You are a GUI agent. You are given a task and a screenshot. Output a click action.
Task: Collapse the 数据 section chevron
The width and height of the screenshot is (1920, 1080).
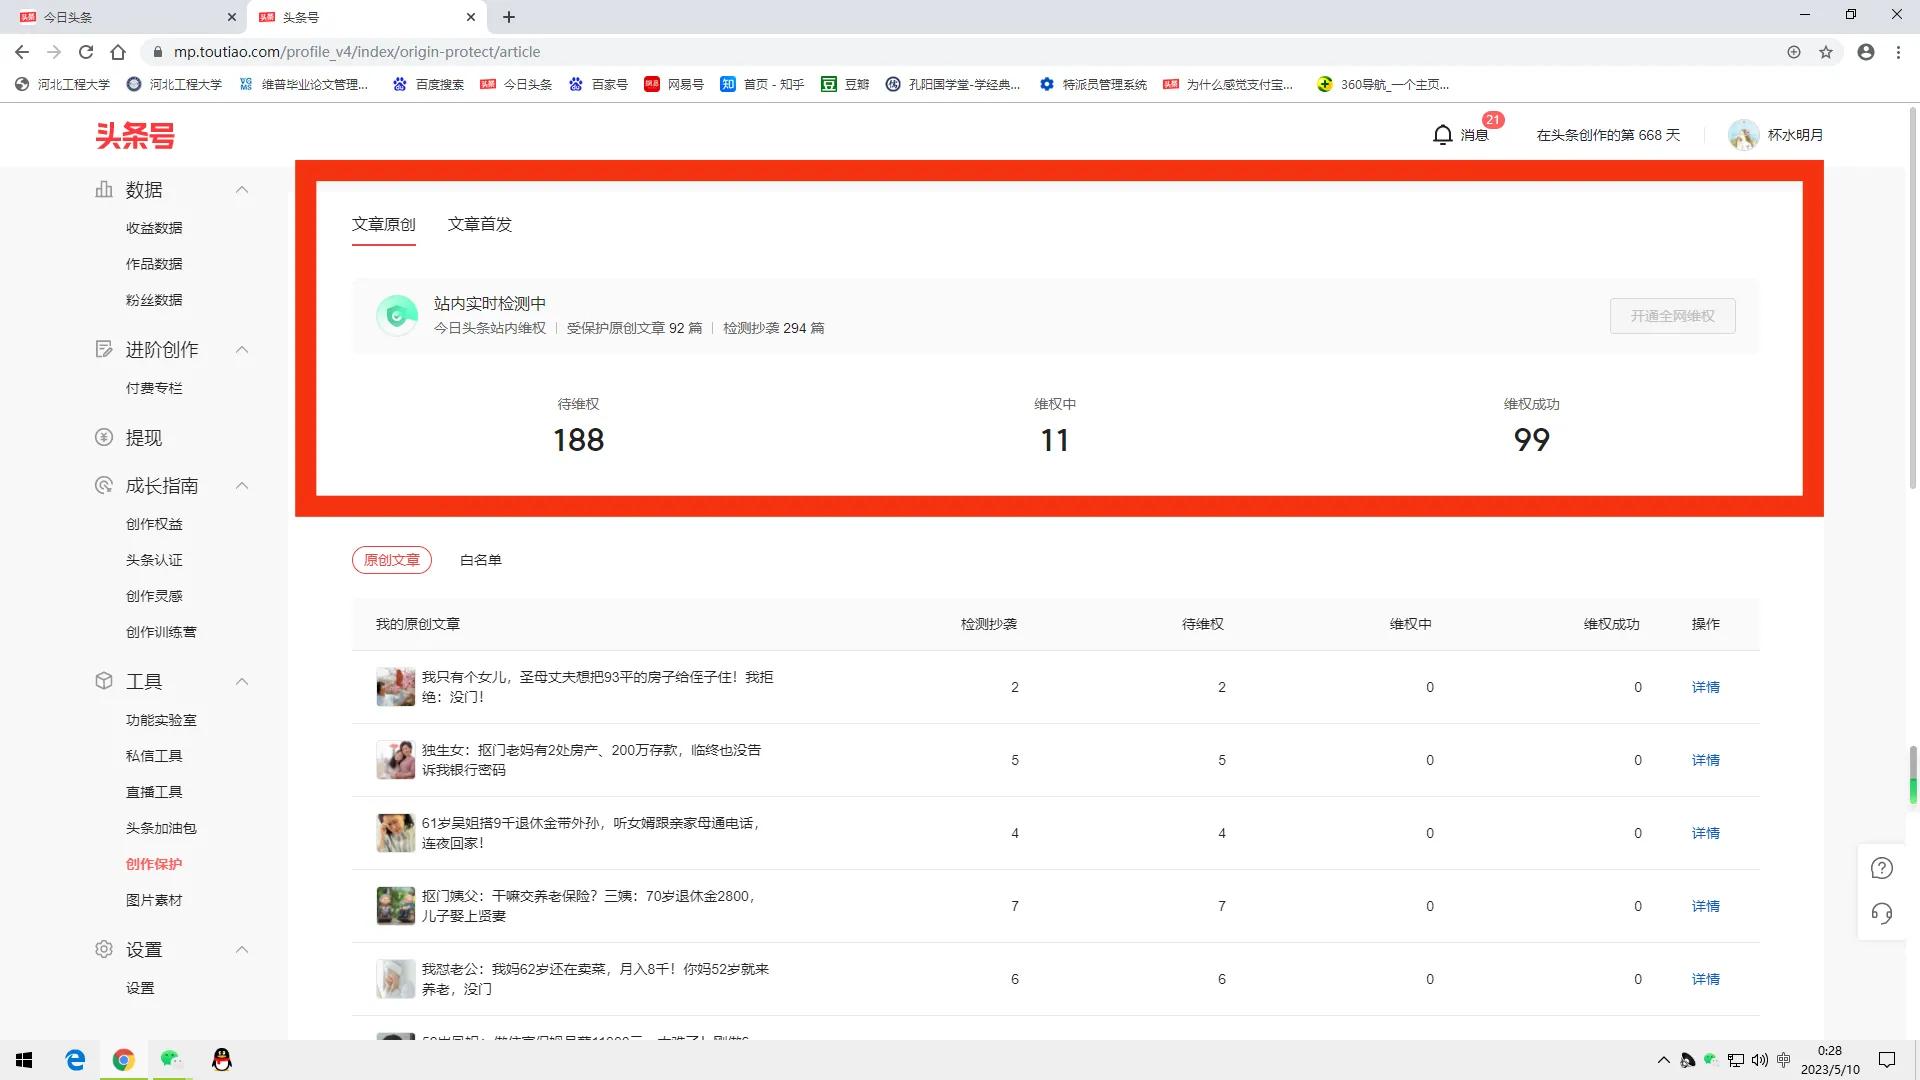(241, 189)
